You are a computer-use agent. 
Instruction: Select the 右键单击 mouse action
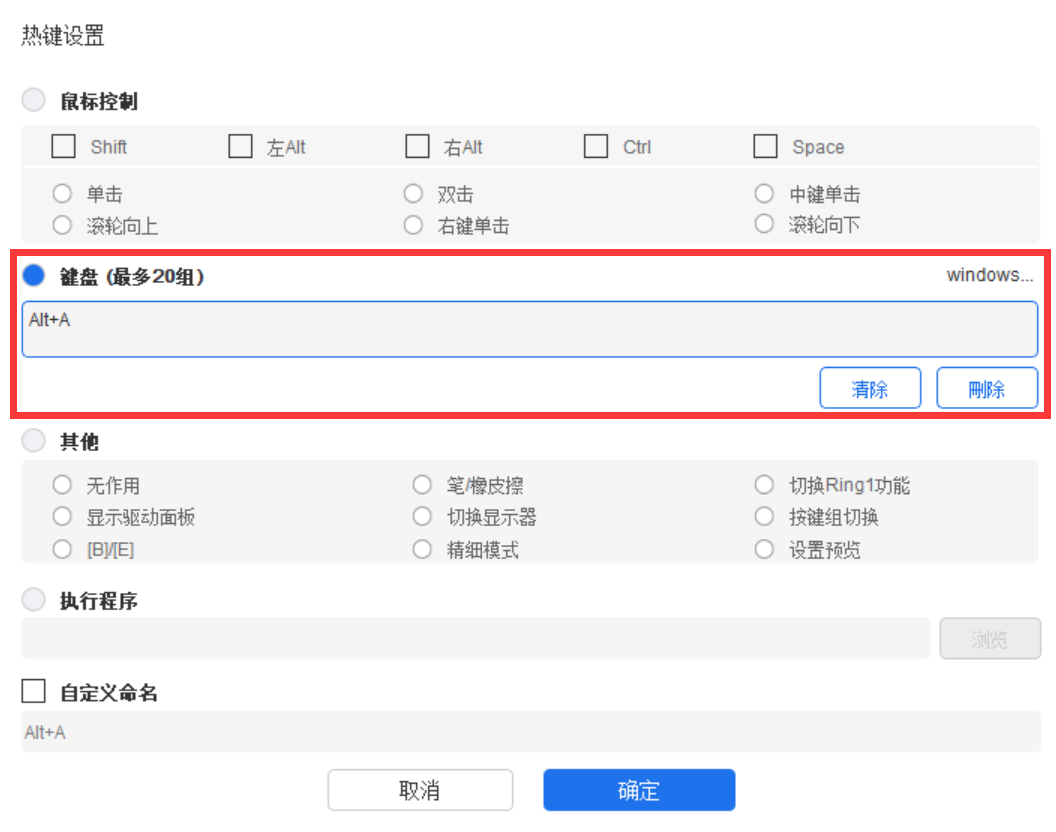[413, 225]
